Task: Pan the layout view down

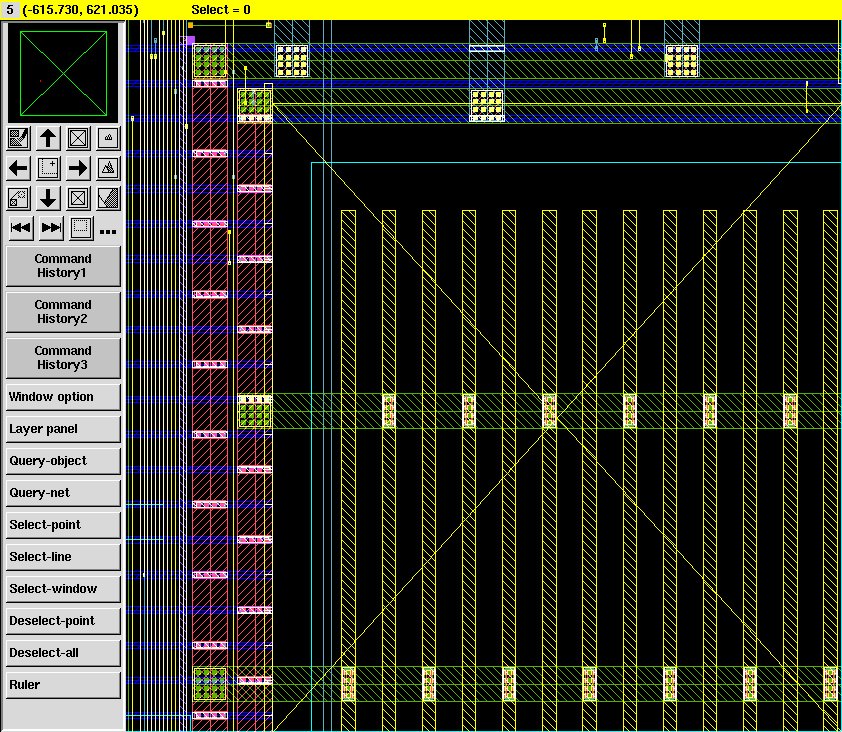Action: (48, 198)
